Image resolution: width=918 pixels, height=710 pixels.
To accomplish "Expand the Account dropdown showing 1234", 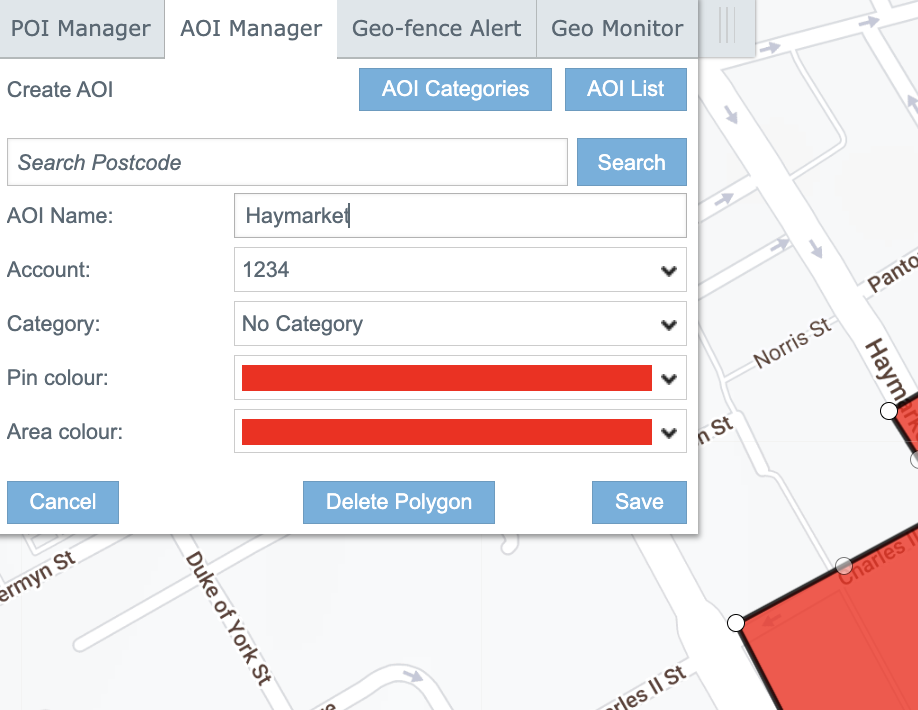I will pyautogui.click(x=460, y=270).
